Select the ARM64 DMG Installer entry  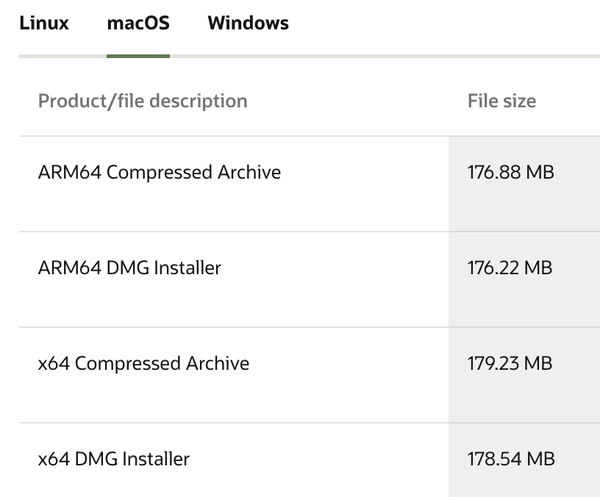129,268
